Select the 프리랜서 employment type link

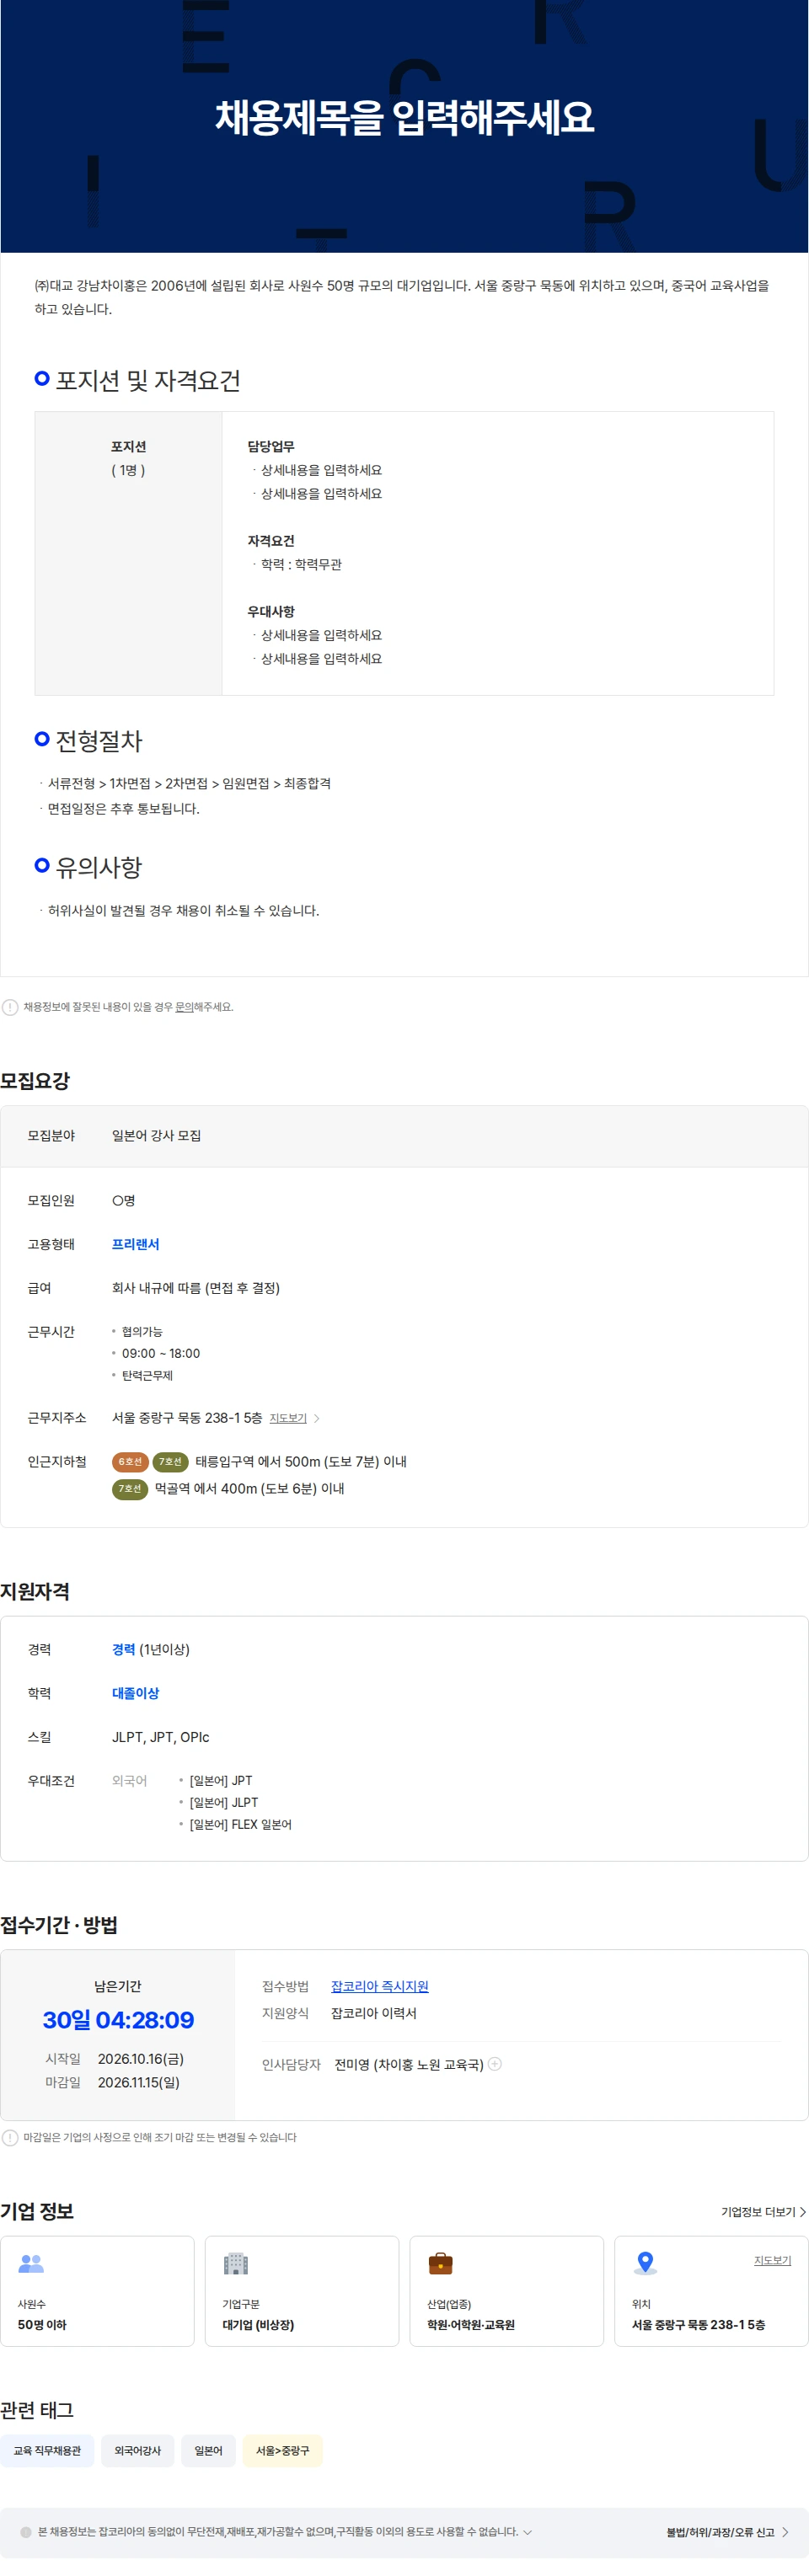136,1244
